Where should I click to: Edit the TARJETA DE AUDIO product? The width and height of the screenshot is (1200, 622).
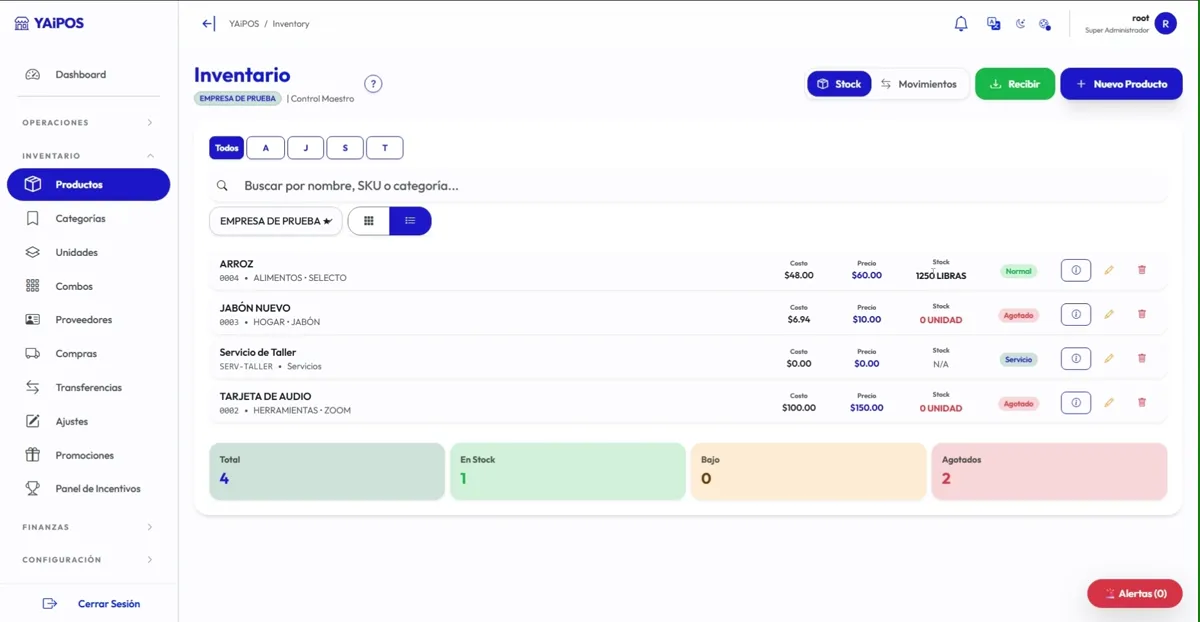[x=1109, y=403]
